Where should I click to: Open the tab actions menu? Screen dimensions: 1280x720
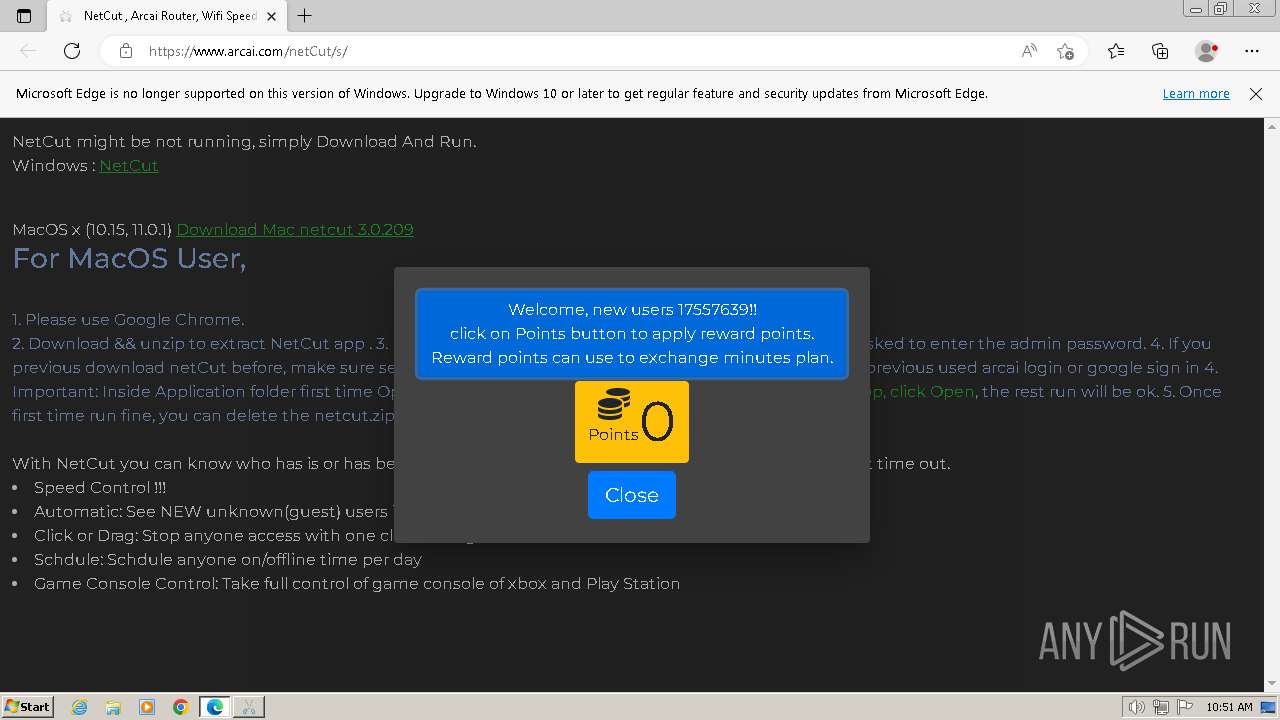(24, 16)
